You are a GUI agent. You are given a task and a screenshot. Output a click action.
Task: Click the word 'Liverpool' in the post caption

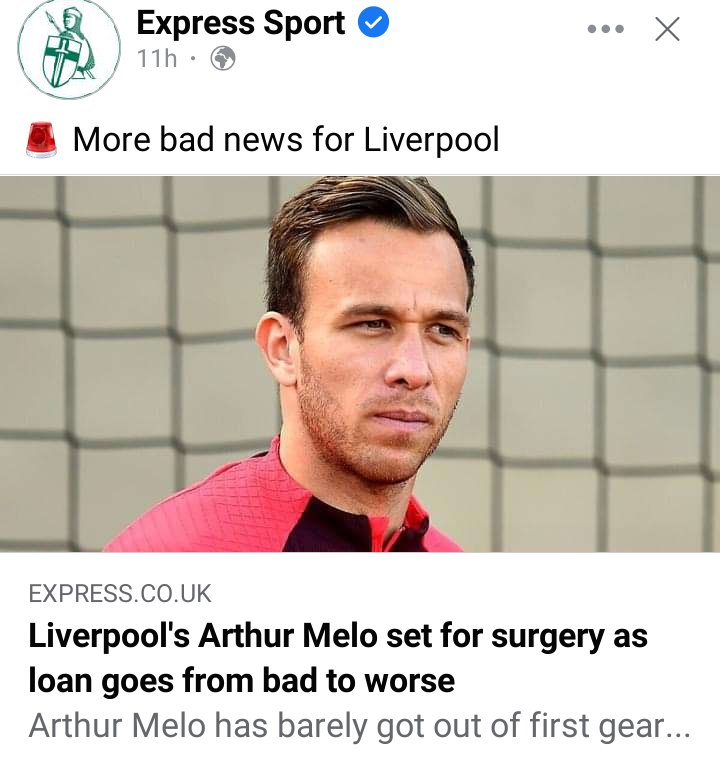pos(431,140)
